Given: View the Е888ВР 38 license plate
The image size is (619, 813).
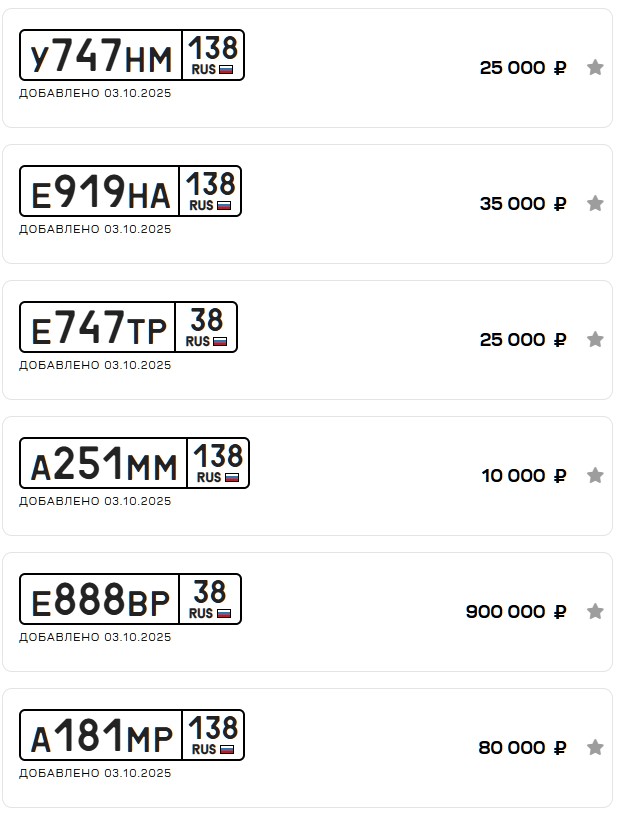Looking at the screenshot, I should point(130,599).
